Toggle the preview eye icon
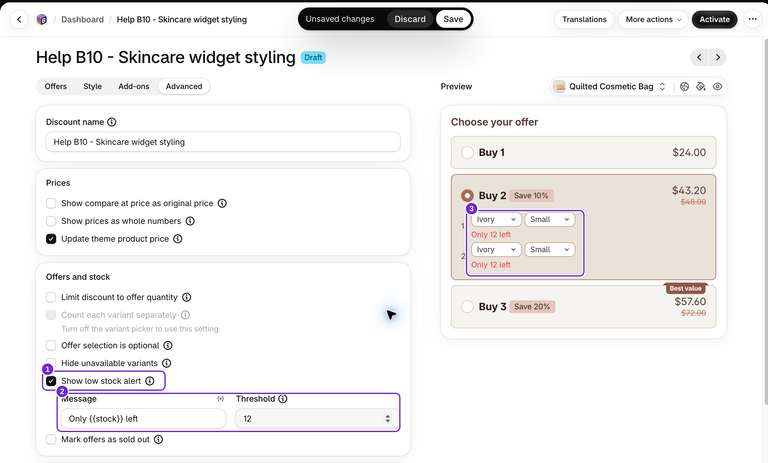Viewport: 768px width, 463px height. click(x=717, y=87)
